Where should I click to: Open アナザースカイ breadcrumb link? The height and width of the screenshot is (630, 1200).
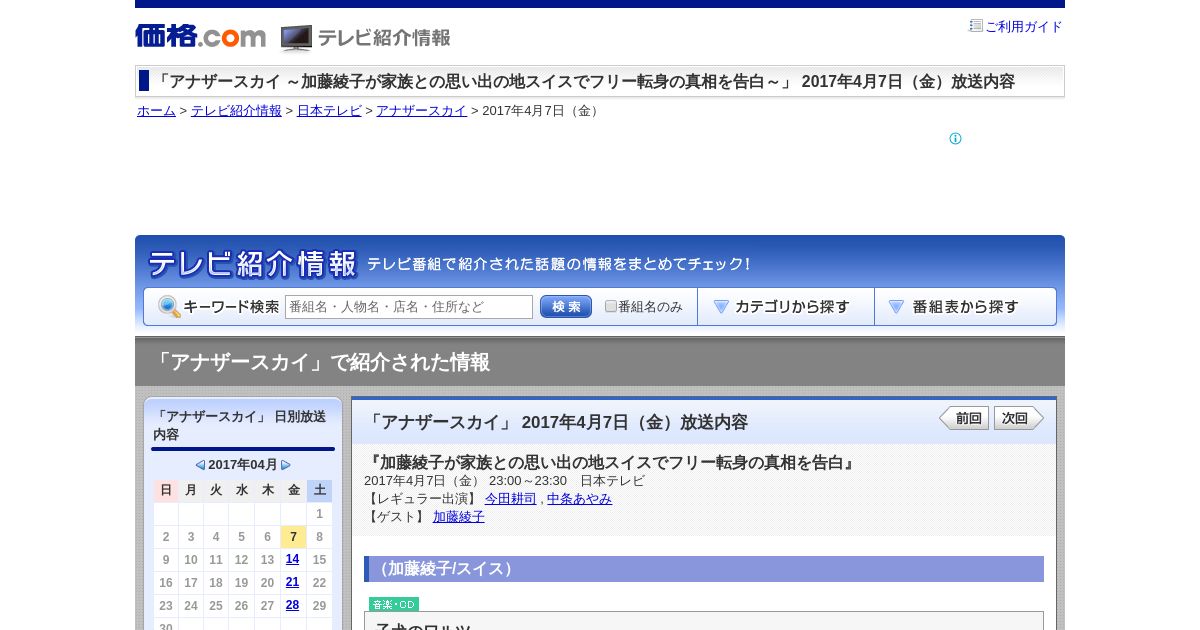(x=421, y=111)
